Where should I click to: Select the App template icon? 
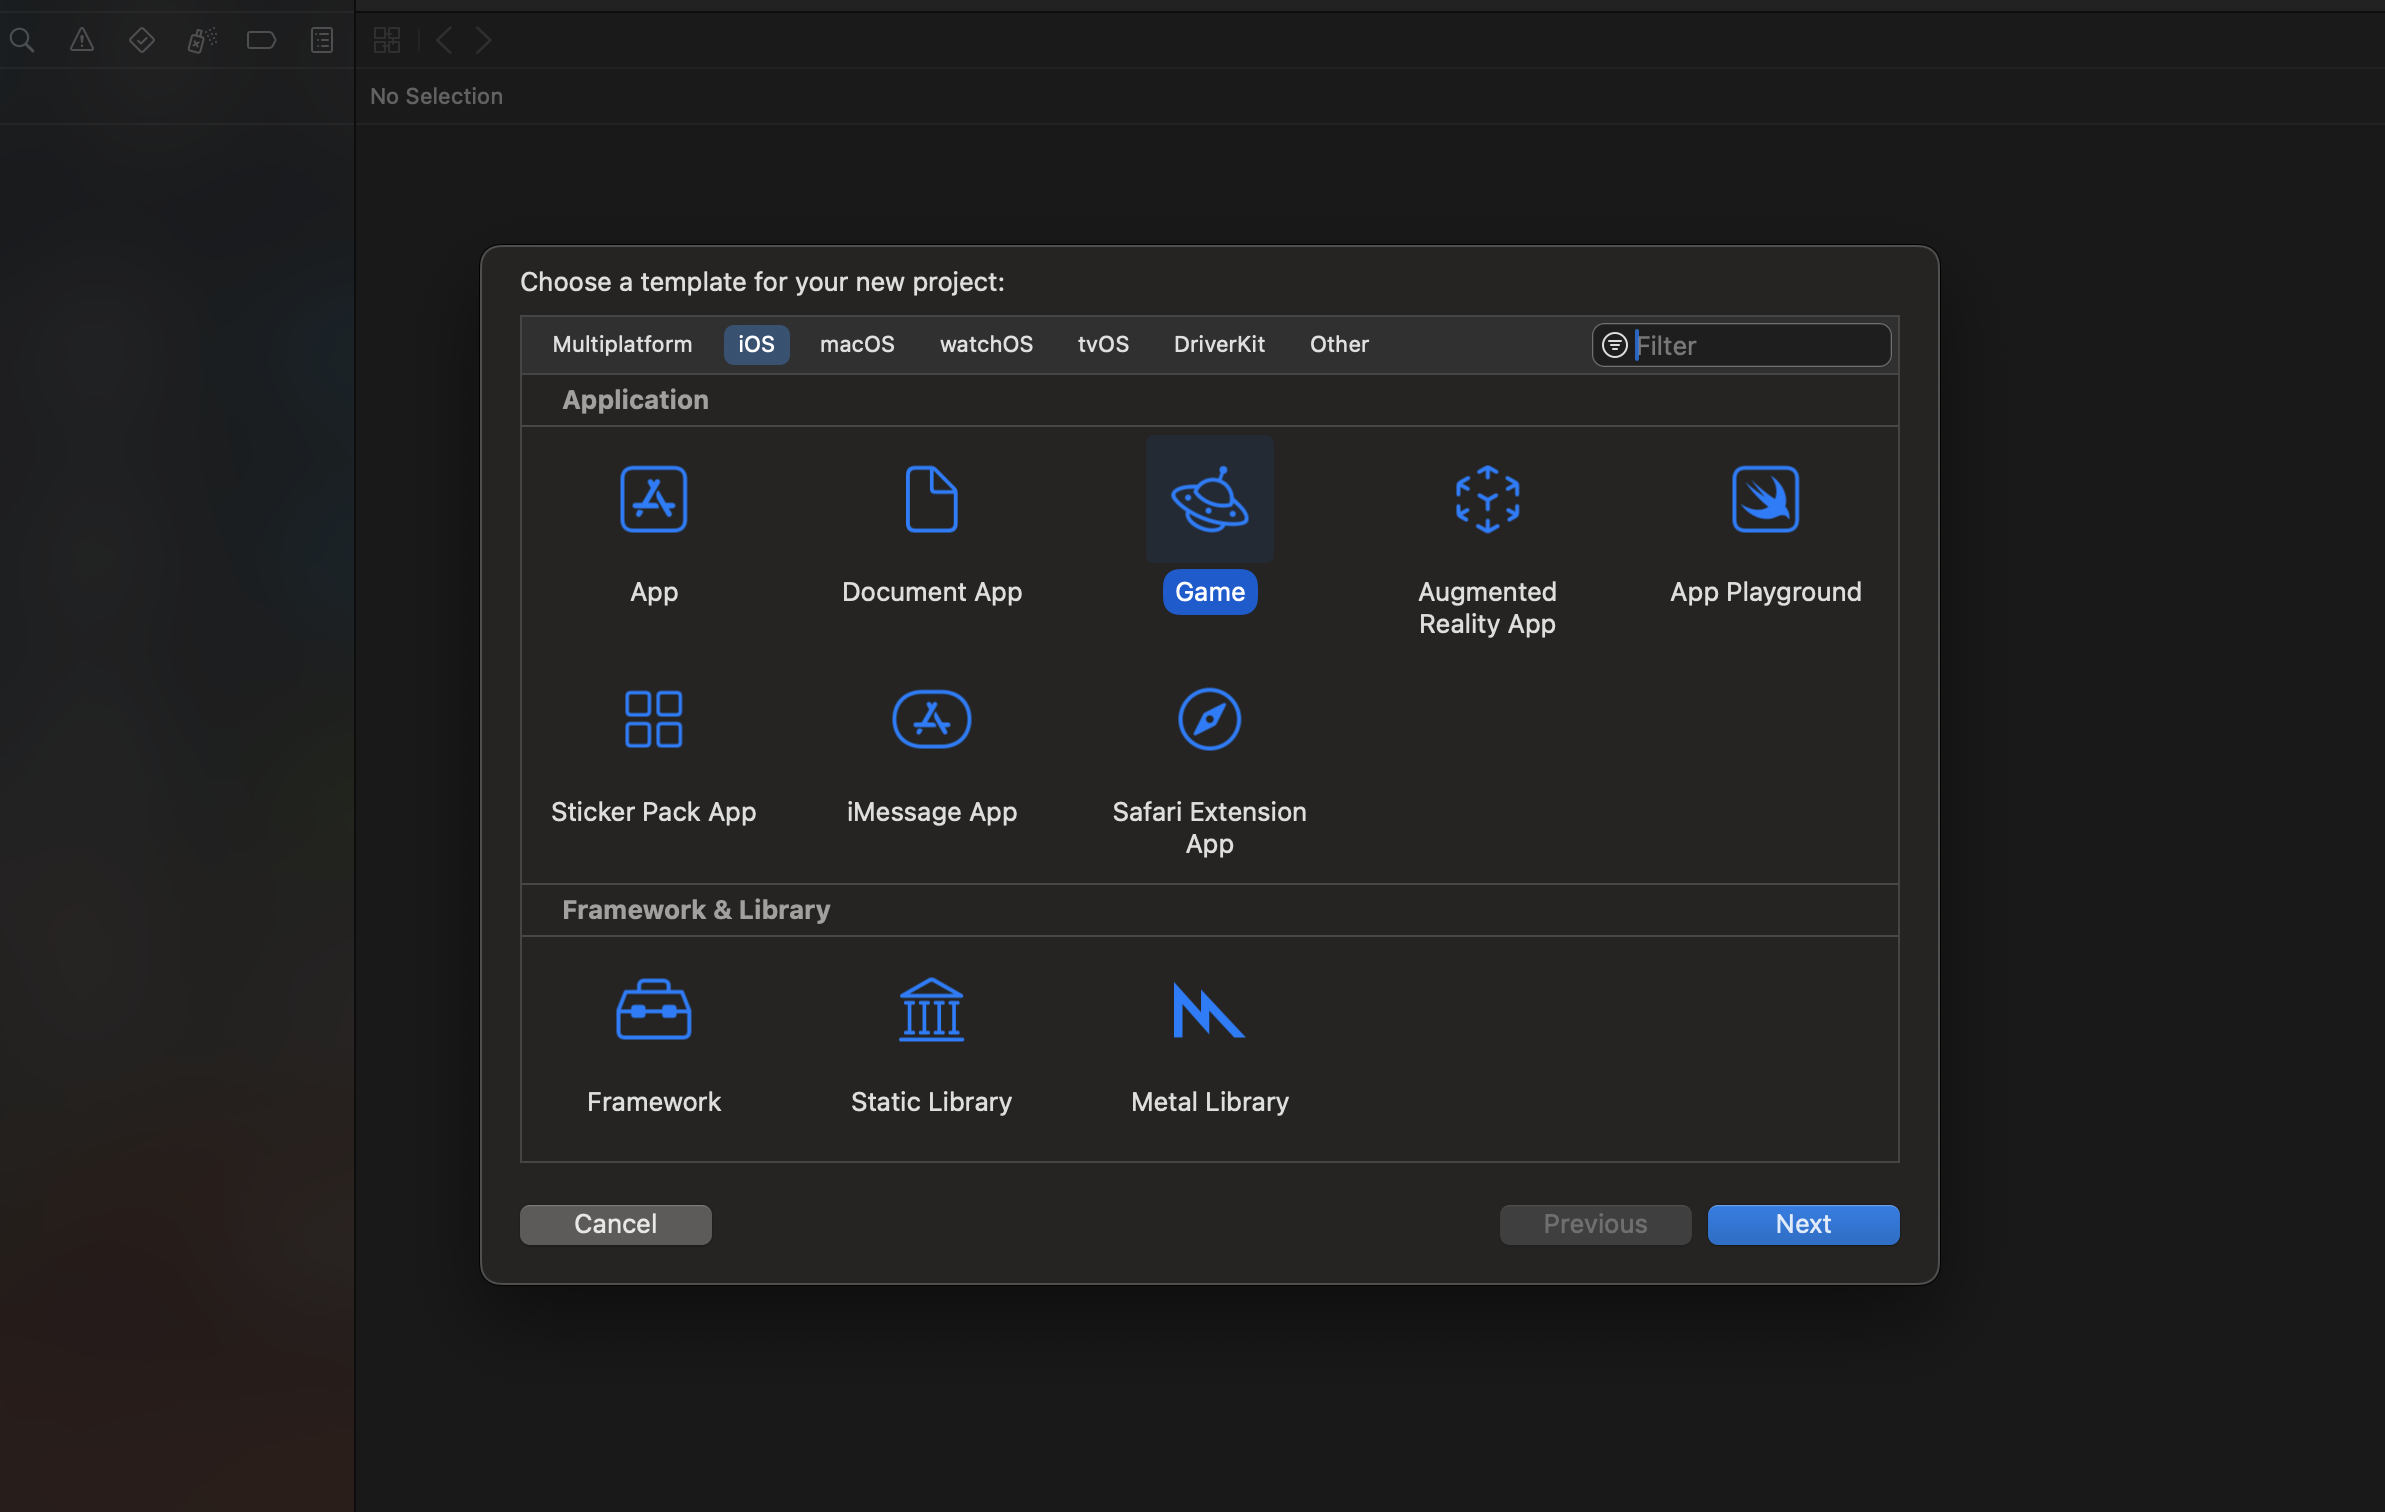(x=653, y=499)
